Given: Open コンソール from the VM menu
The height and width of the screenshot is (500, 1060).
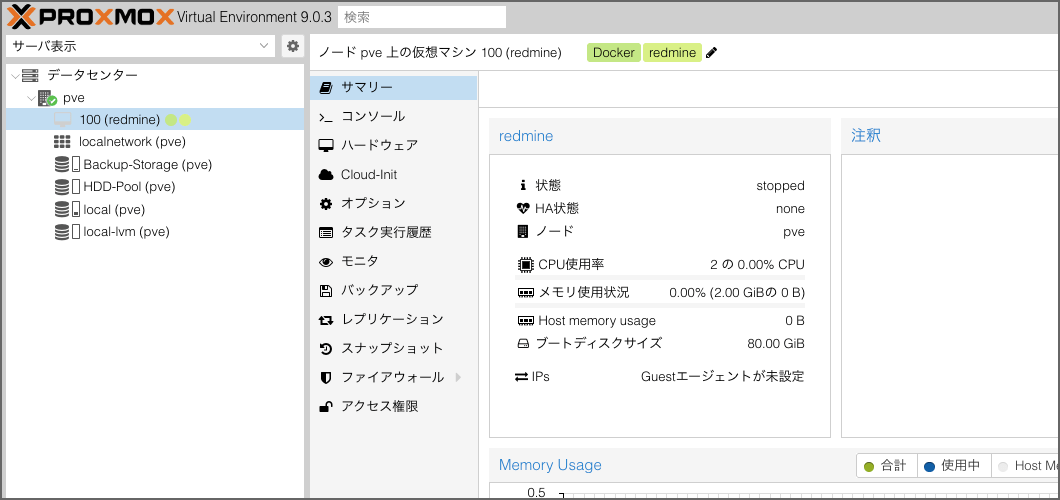Looking at the screenshot, I should point(372,117).
